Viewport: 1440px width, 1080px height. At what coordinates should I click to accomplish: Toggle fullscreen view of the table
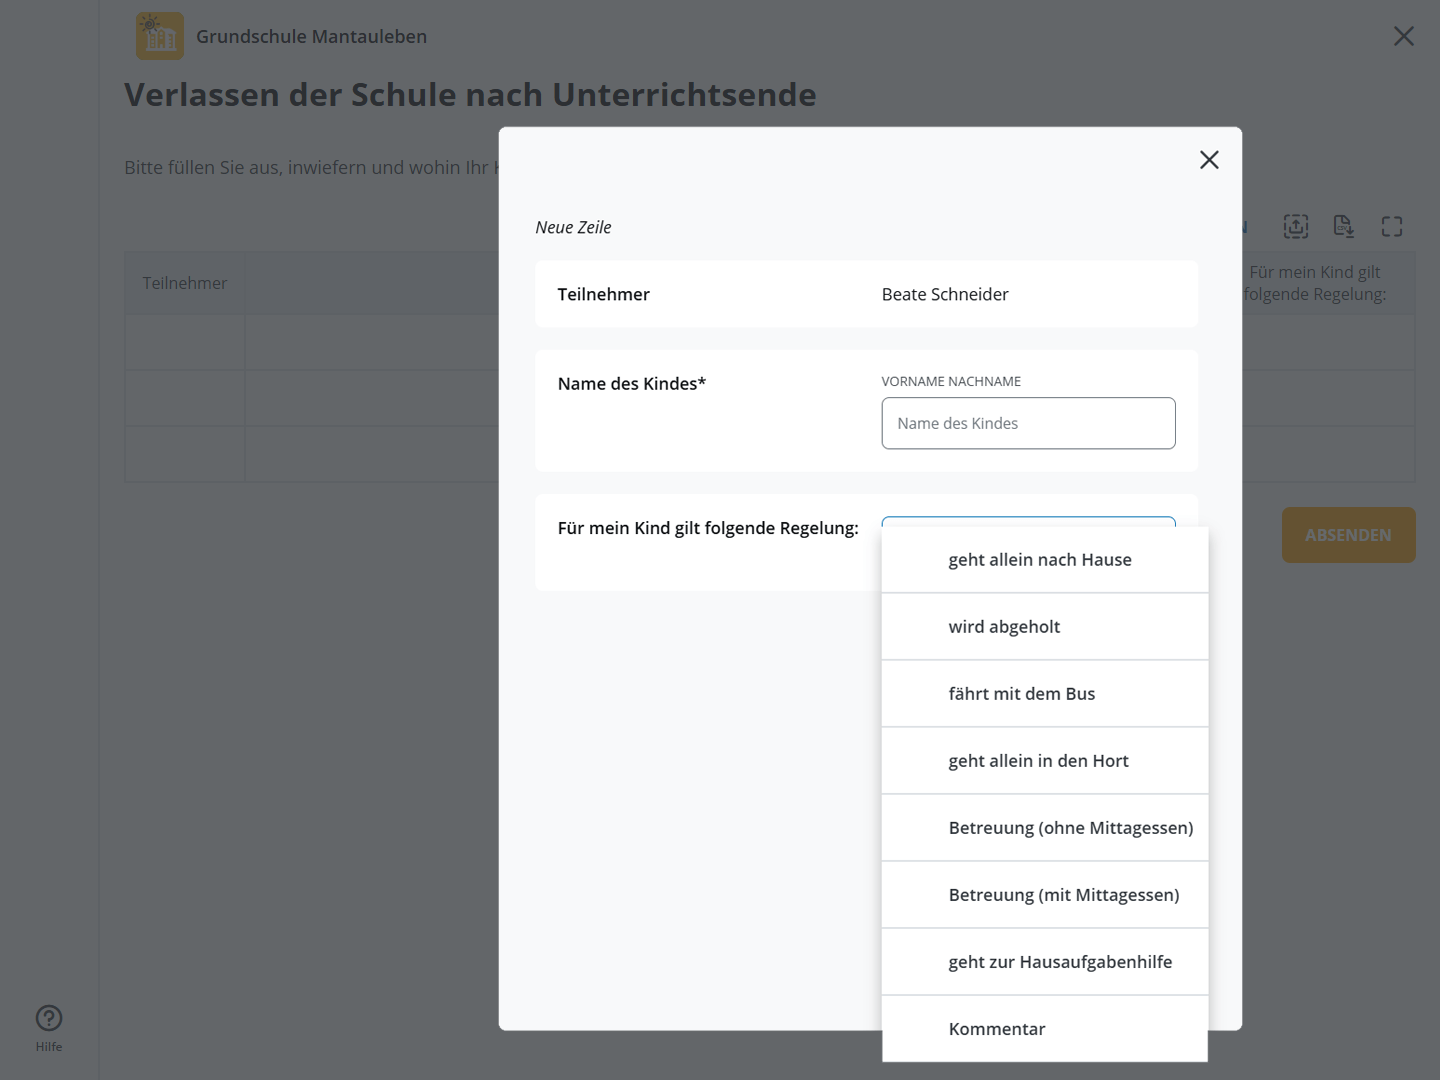click(x=1392, y=227)
